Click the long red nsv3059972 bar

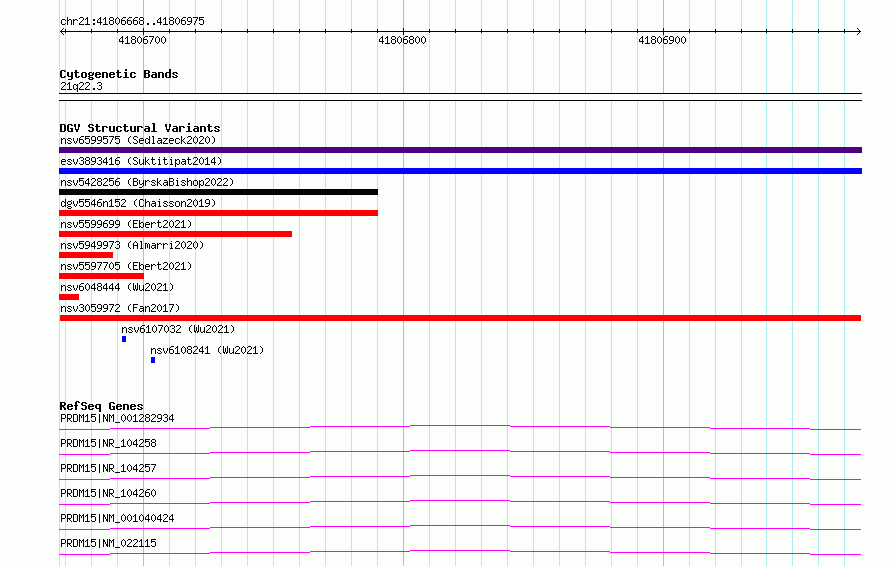(x=460, y=318)
